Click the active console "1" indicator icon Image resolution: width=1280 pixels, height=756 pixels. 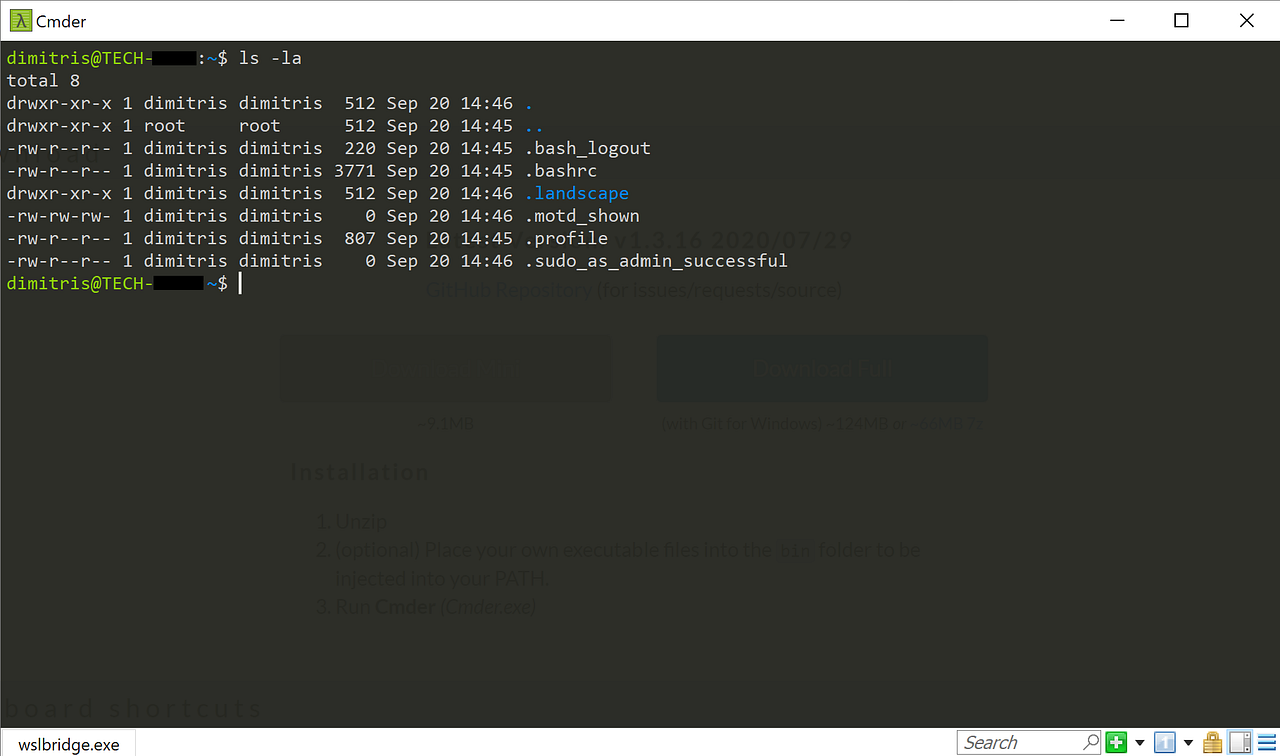tap(1163, 742)
